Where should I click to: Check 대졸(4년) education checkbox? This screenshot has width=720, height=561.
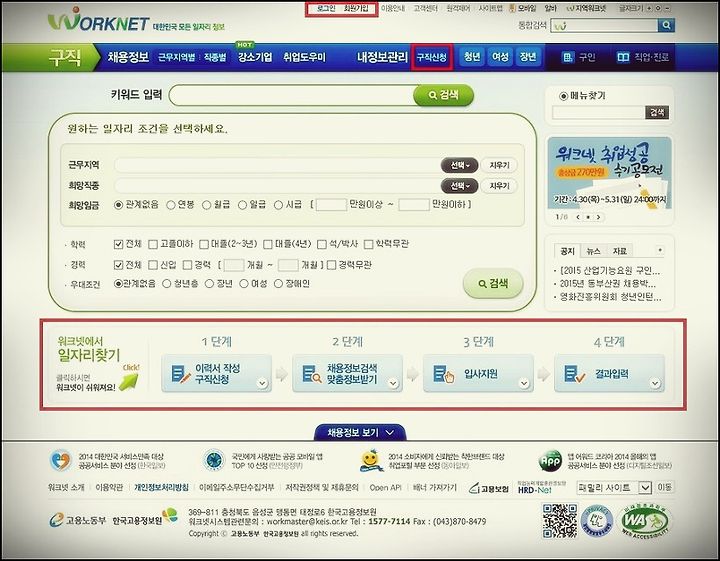268,244
